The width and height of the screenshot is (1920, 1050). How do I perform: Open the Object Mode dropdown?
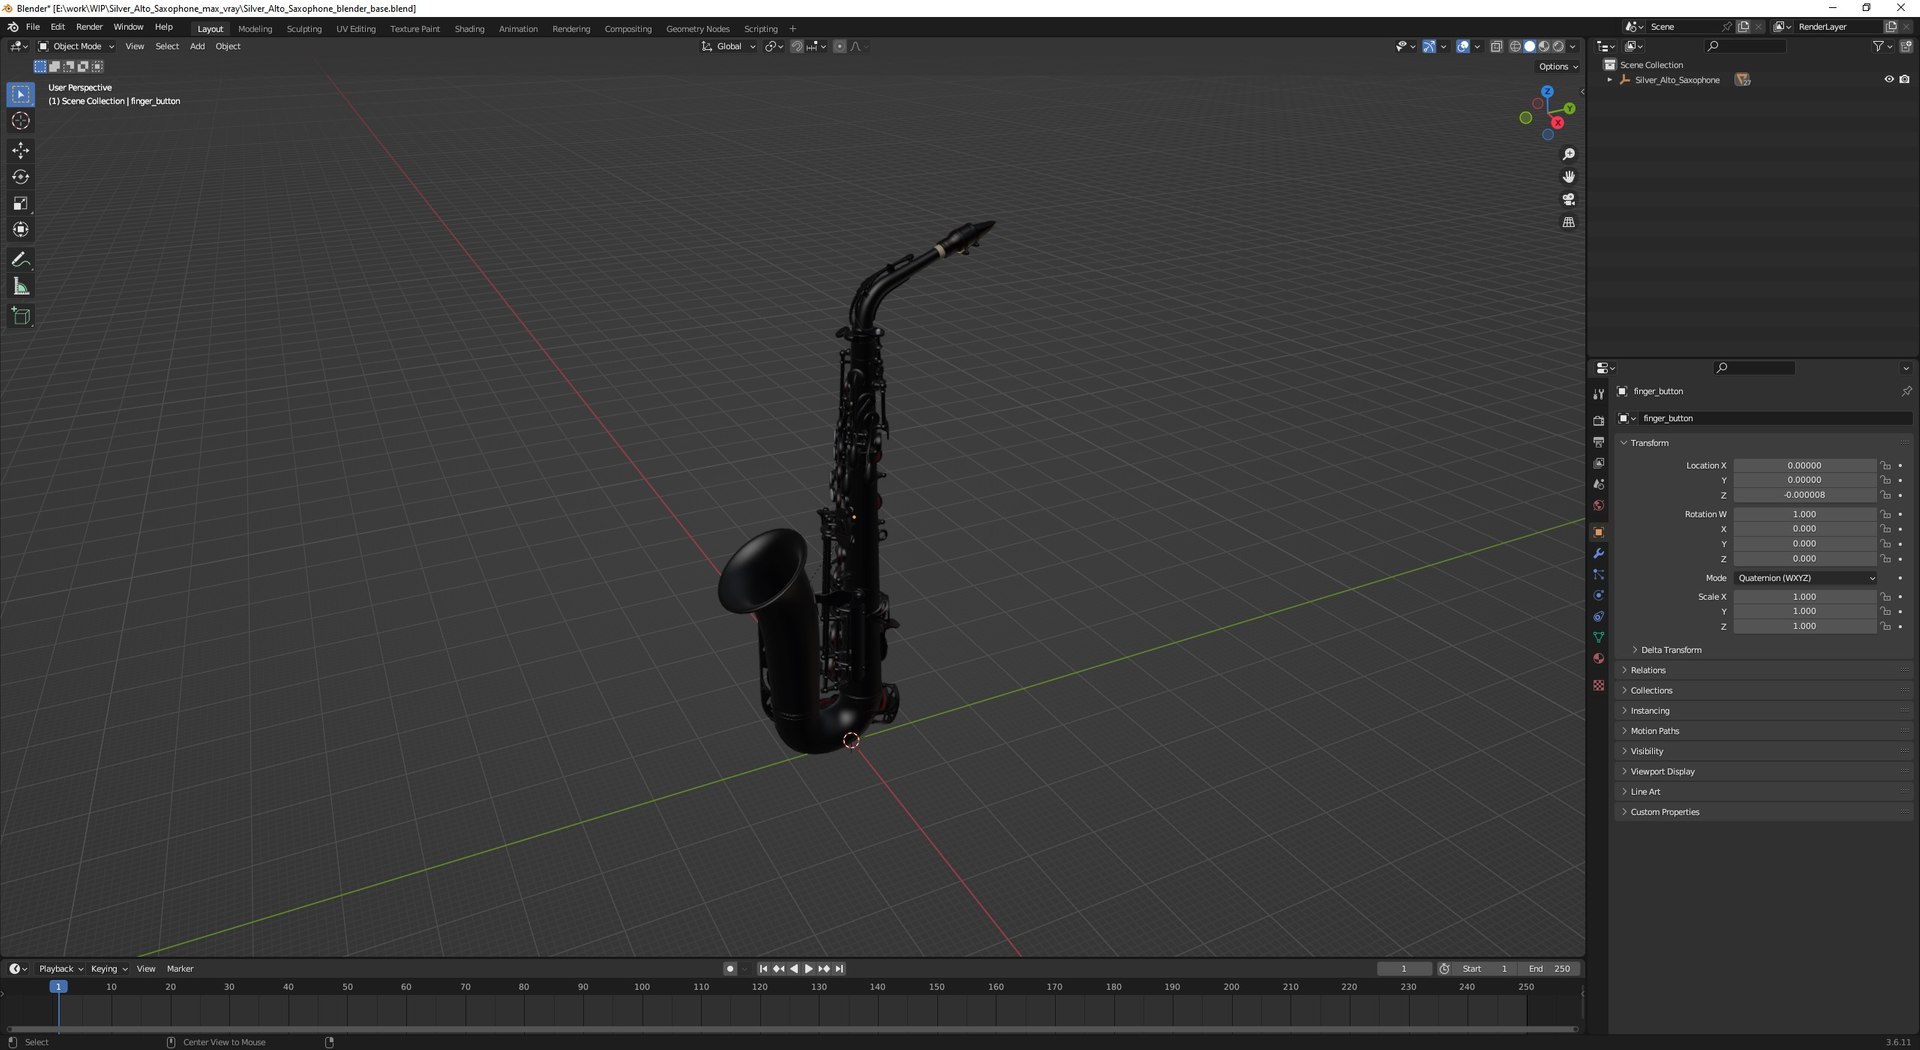pyautogui.click(x=76, y=46)
